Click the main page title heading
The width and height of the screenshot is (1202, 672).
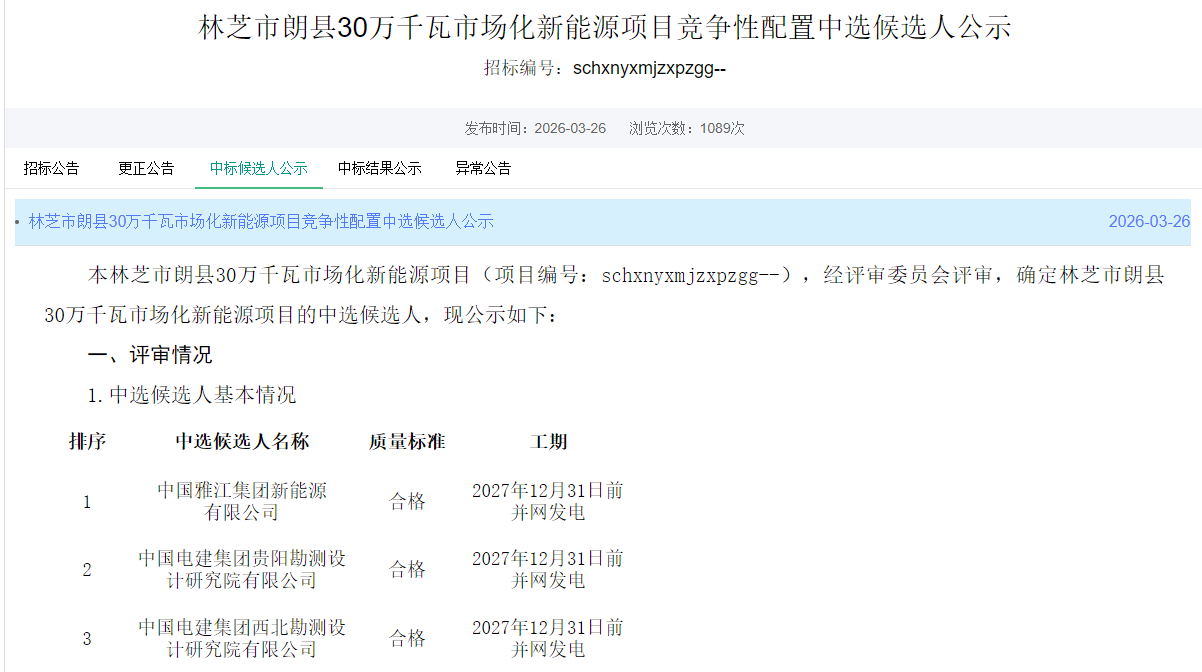point(605,27)
